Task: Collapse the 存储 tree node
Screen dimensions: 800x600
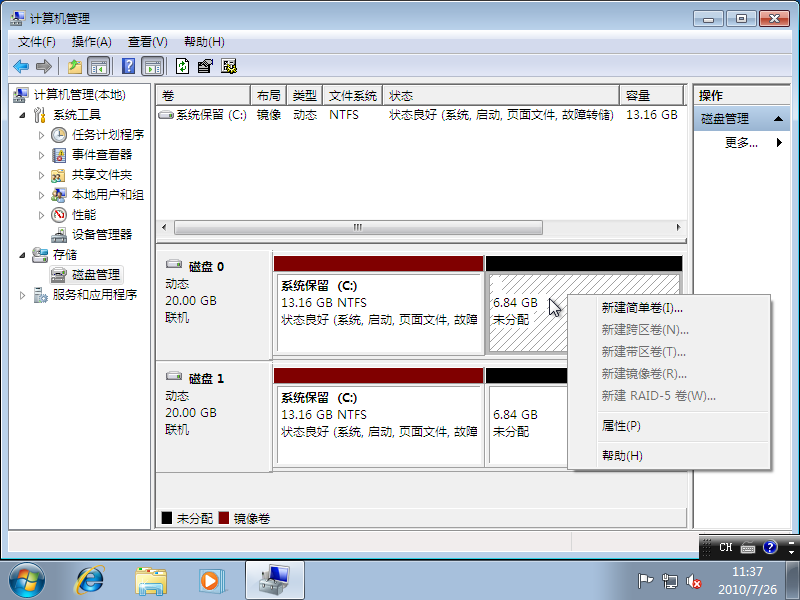Action: click(x=22, y=255)
